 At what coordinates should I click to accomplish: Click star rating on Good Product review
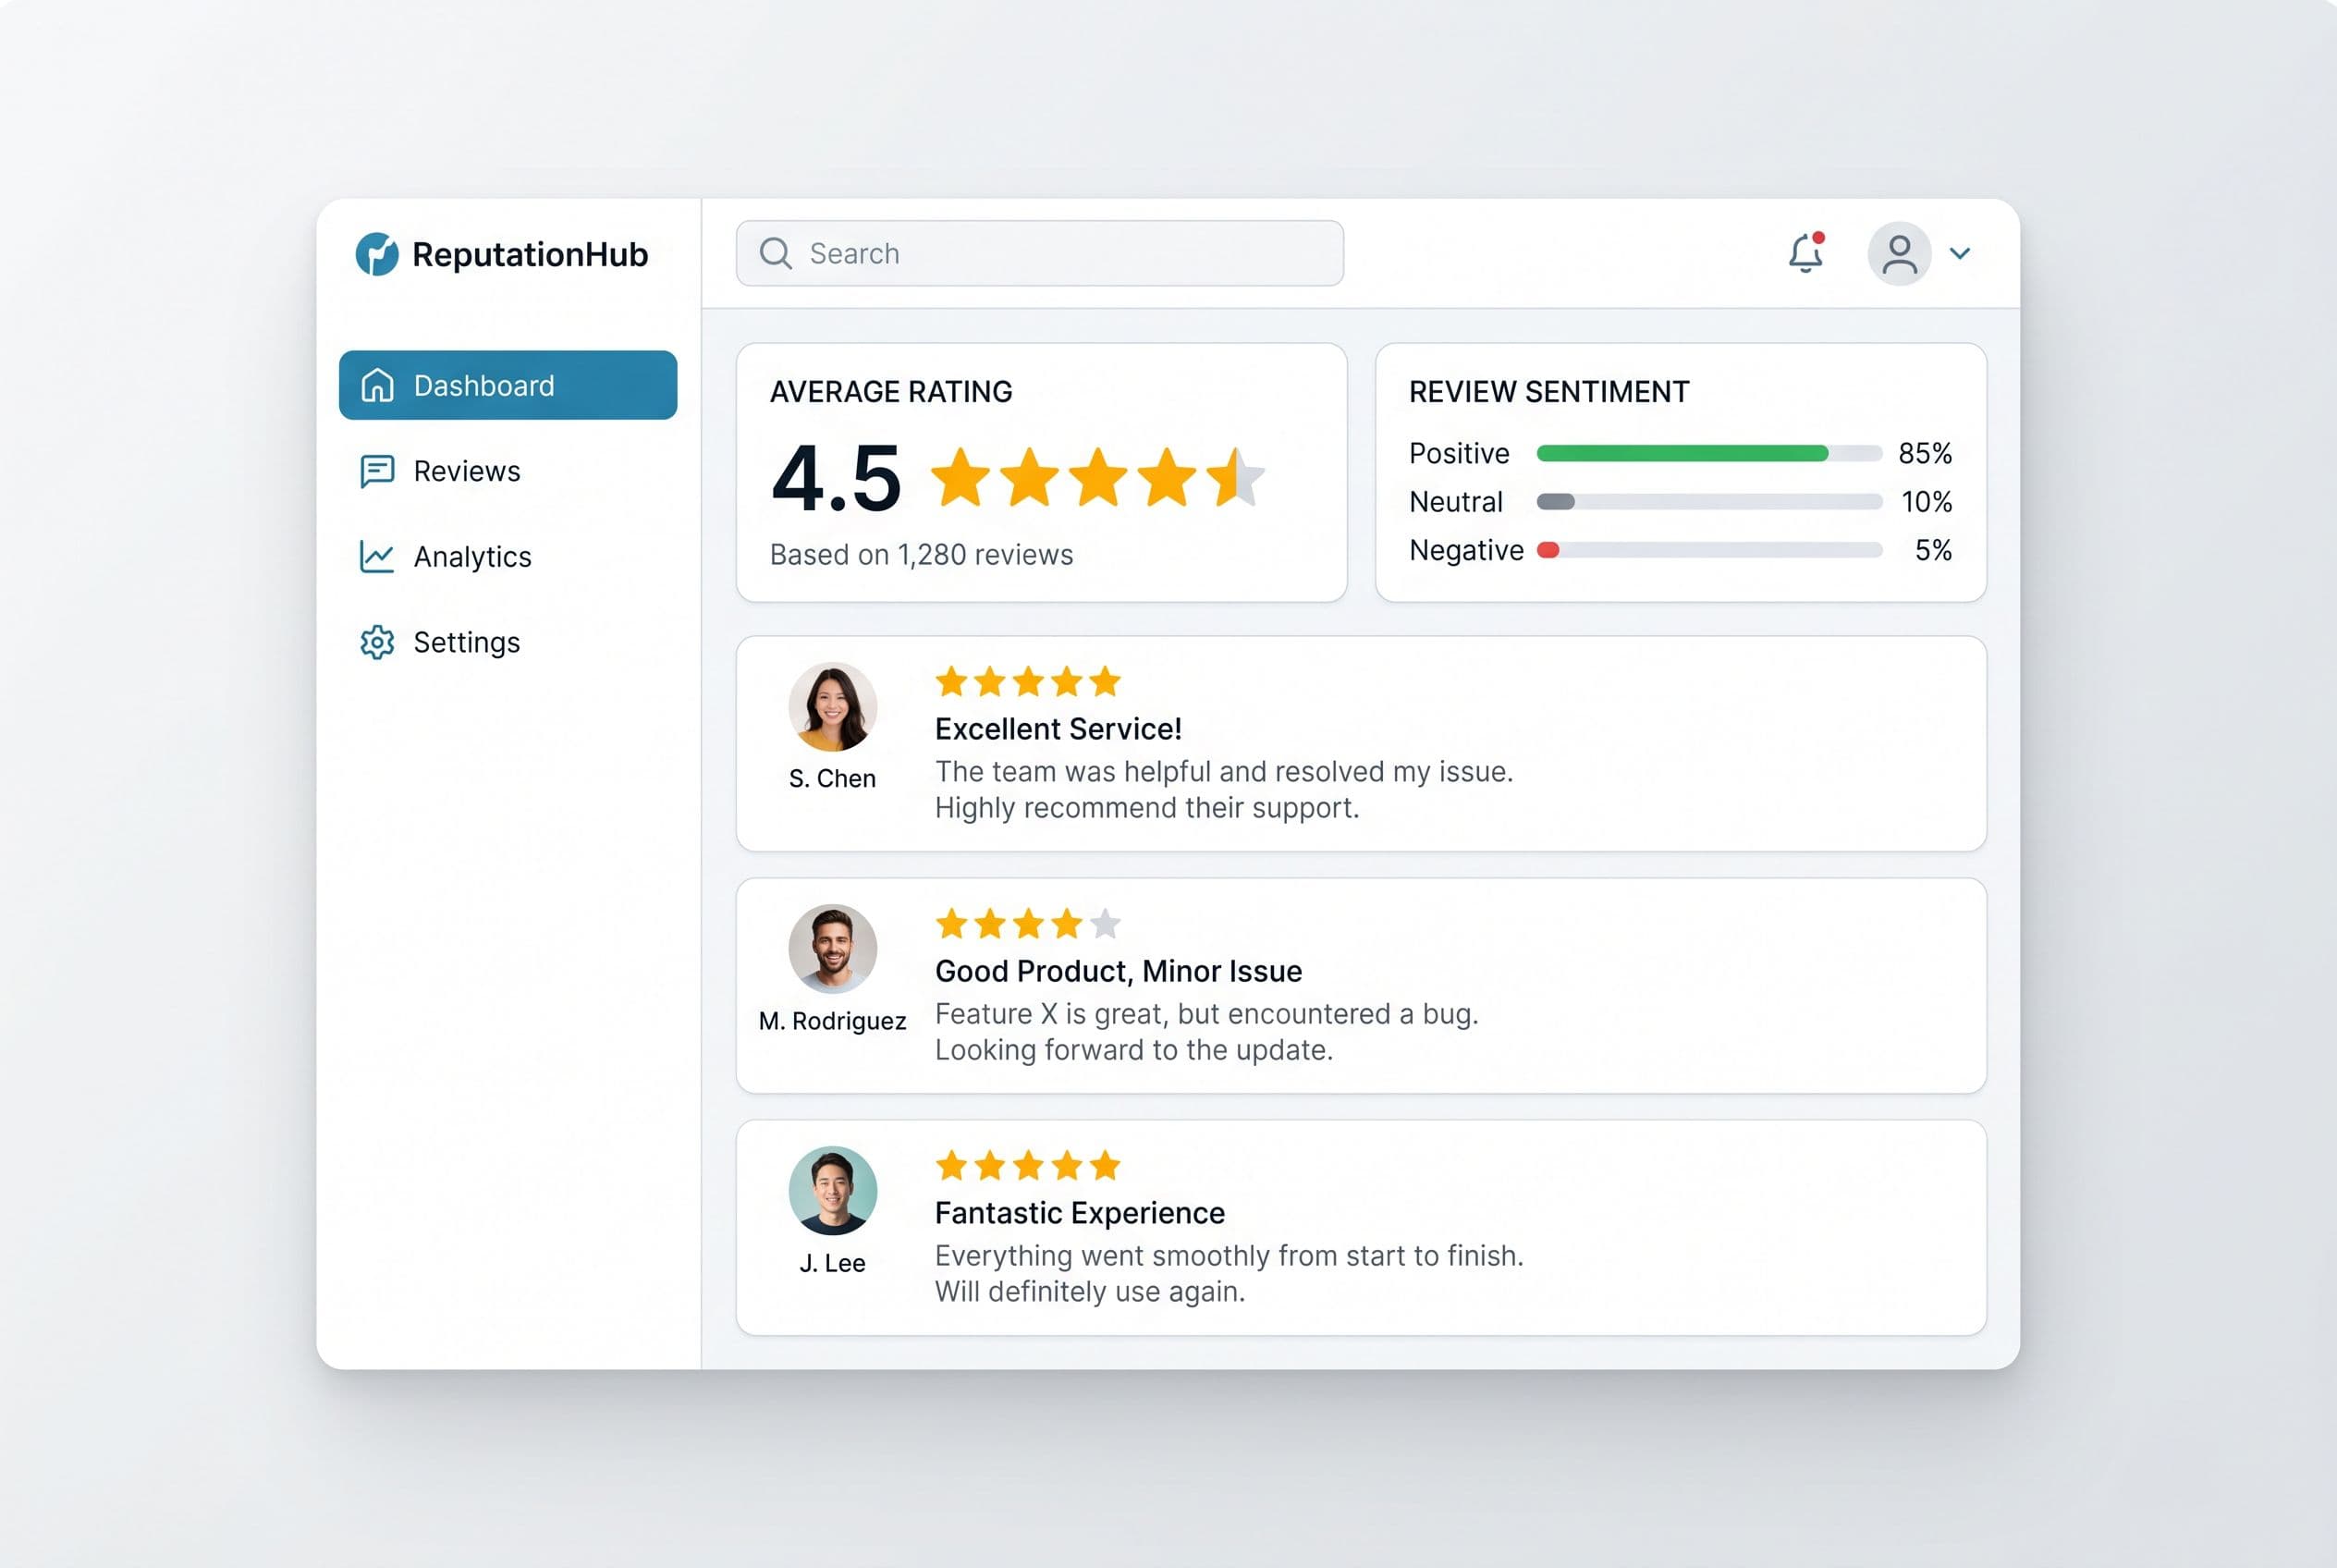pyautogui.click(x=1028, y=924)
